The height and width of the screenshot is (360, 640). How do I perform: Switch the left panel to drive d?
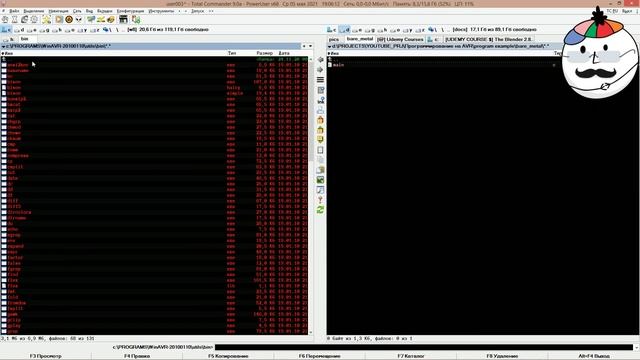click(x=20, y=30)
